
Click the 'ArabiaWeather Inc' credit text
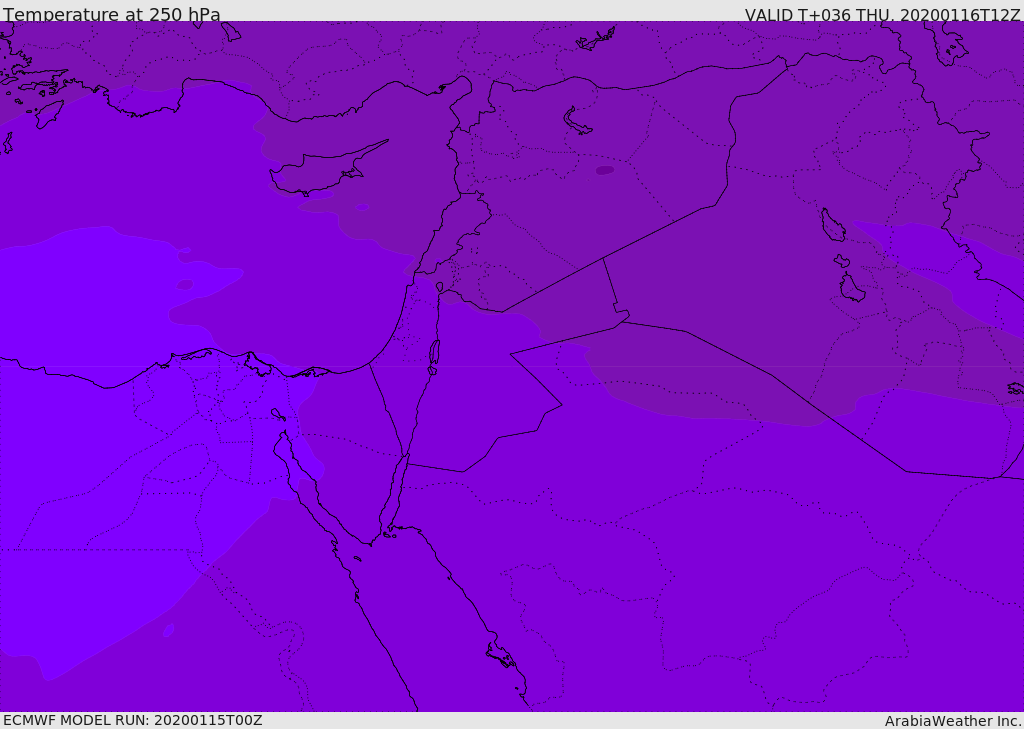(953, 721)
